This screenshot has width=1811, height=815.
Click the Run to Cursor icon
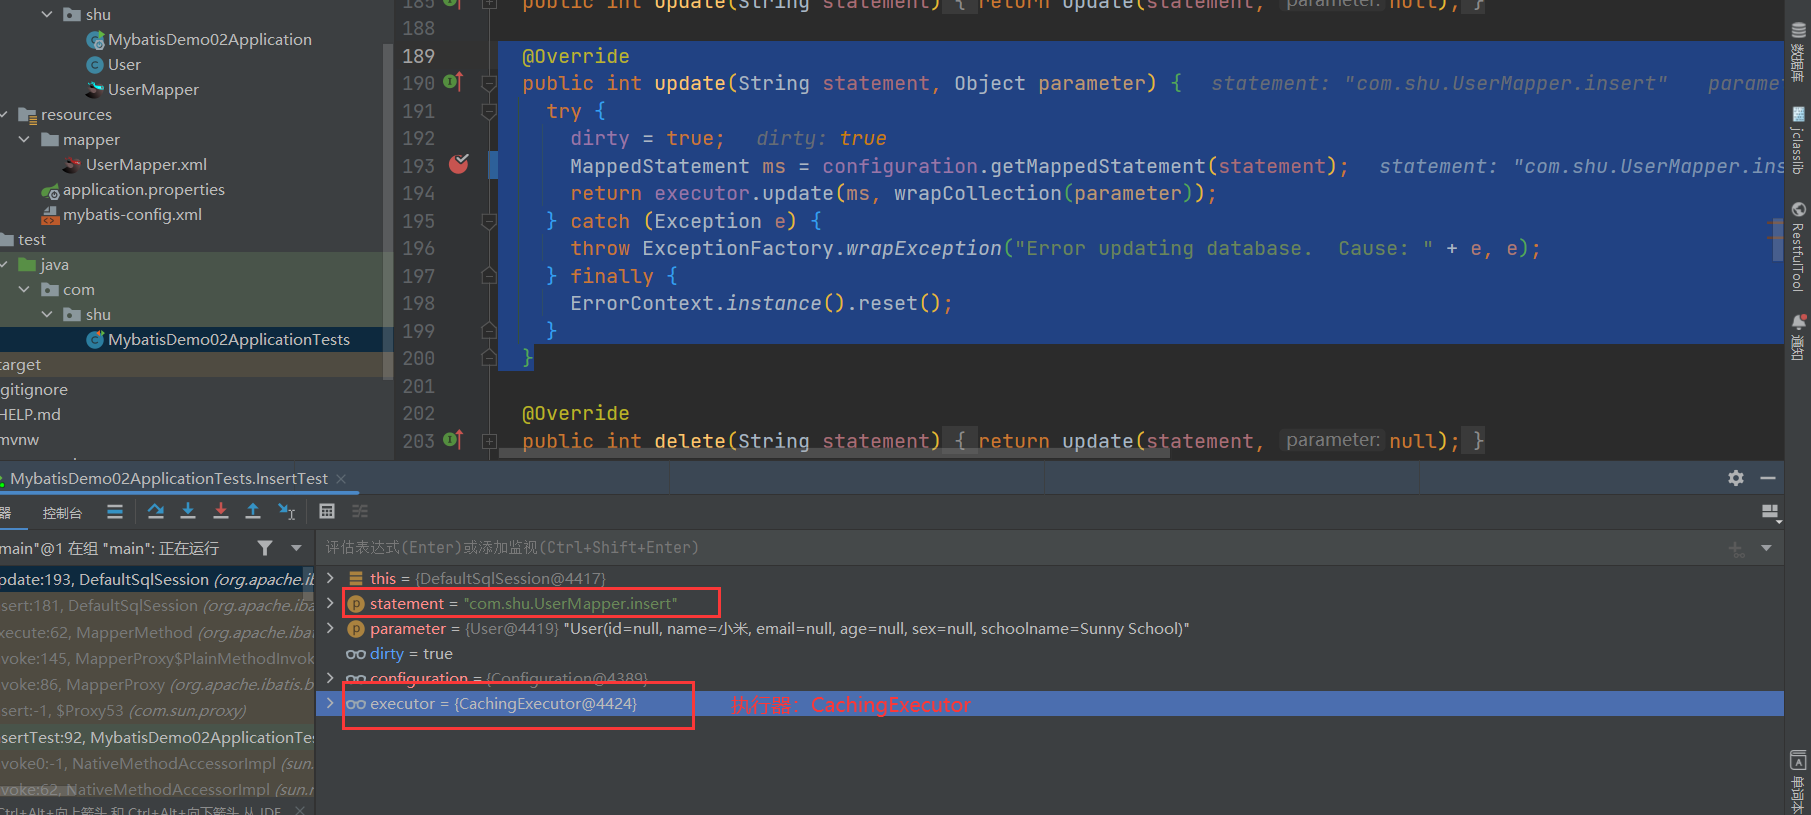tap(287, 512)
